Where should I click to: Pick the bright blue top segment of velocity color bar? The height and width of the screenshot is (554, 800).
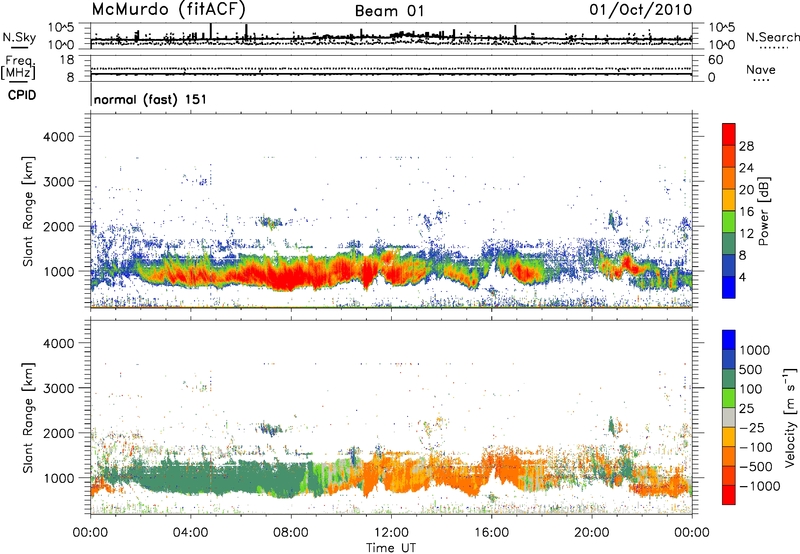[729, 340]
